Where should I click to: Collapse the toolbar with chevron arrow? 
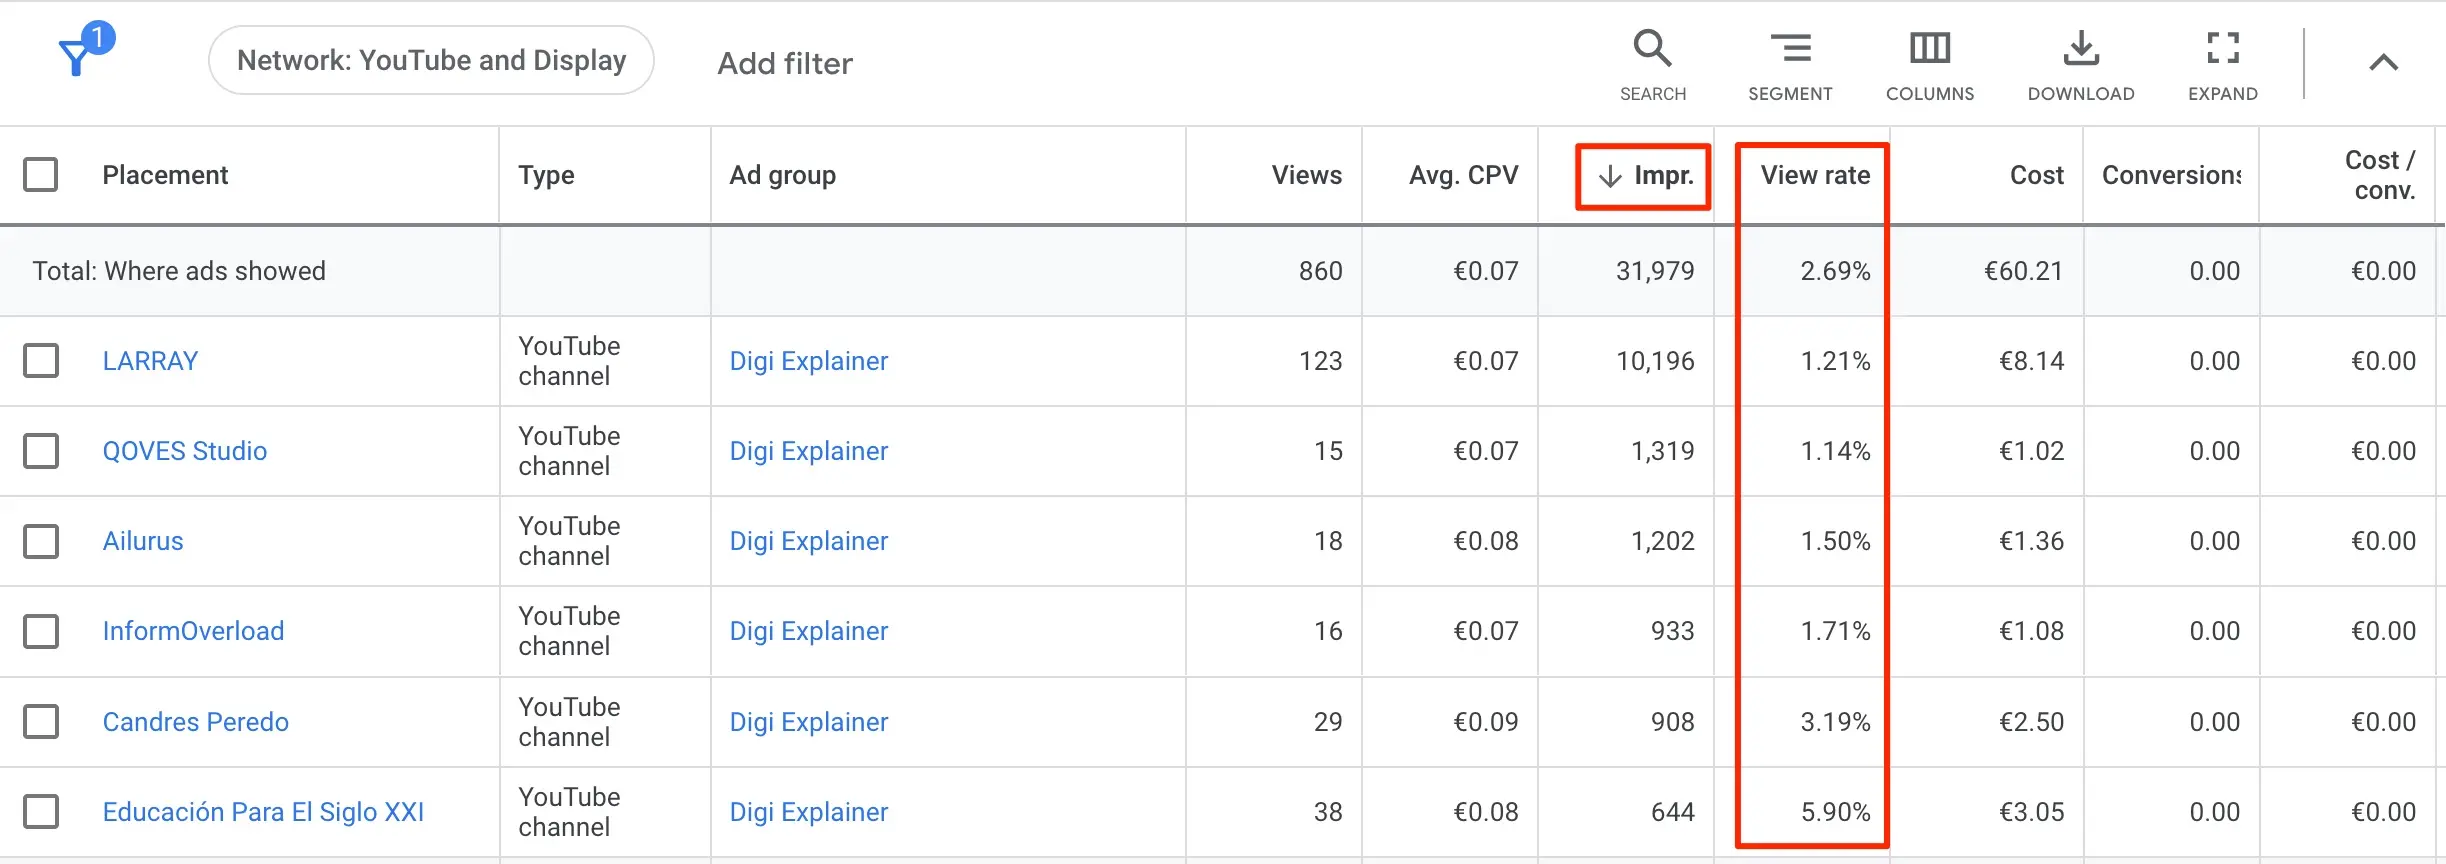point(2383,63)
